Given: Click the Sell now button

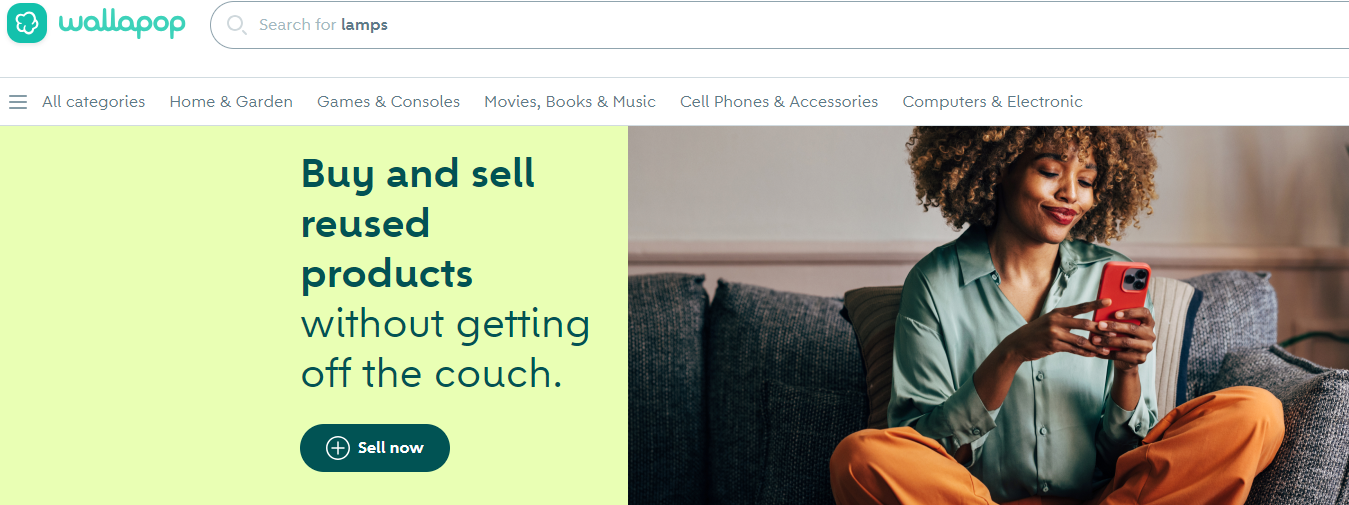Looking at the screenshot, I should click(x=375, y=448).
